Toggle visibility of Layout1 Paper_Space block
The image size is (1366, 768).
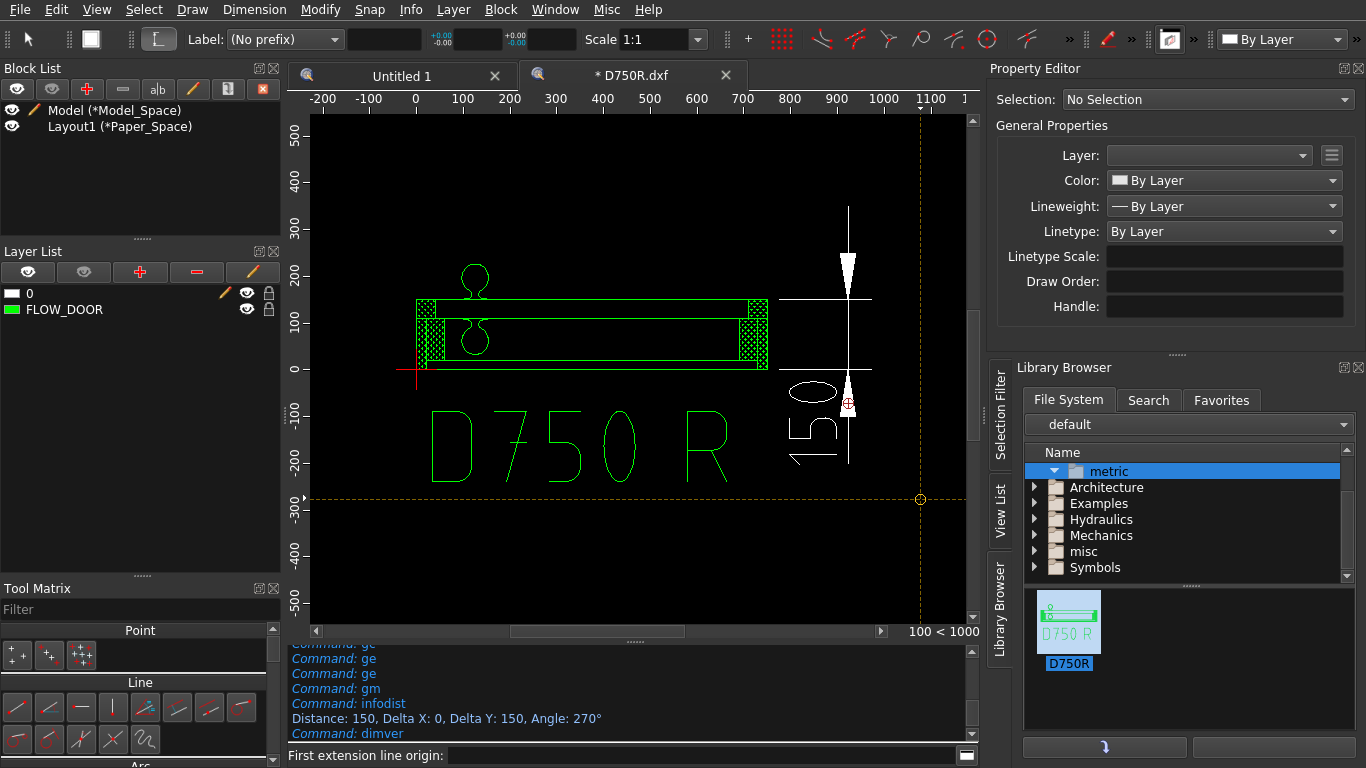point(12,126)
